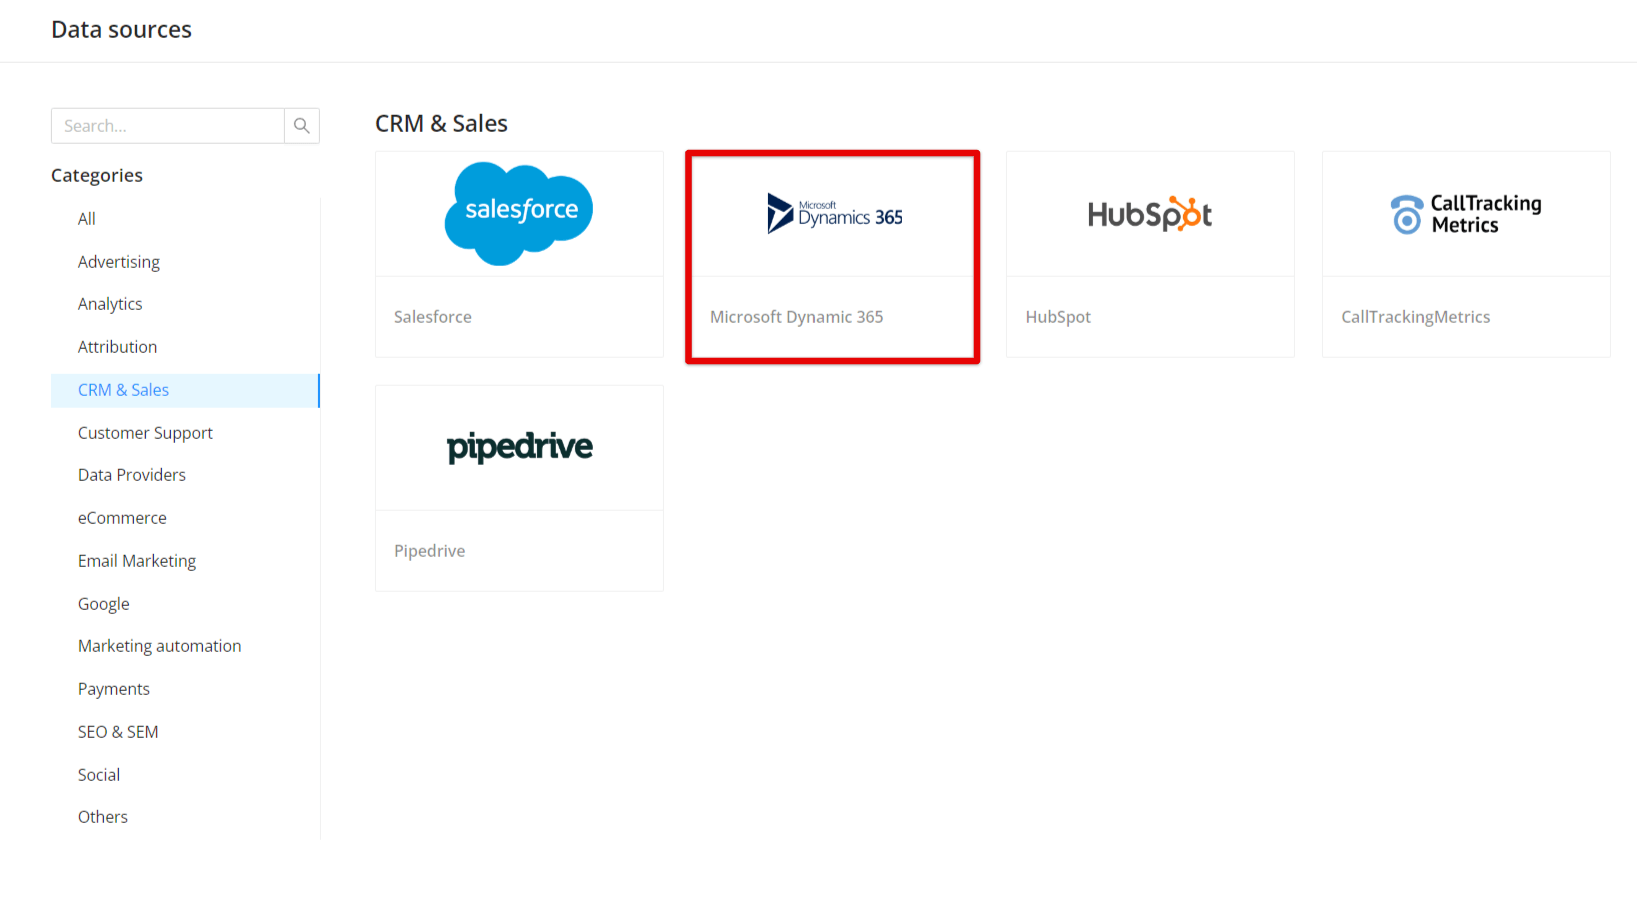Click inside the Search input box

point(166,126)
